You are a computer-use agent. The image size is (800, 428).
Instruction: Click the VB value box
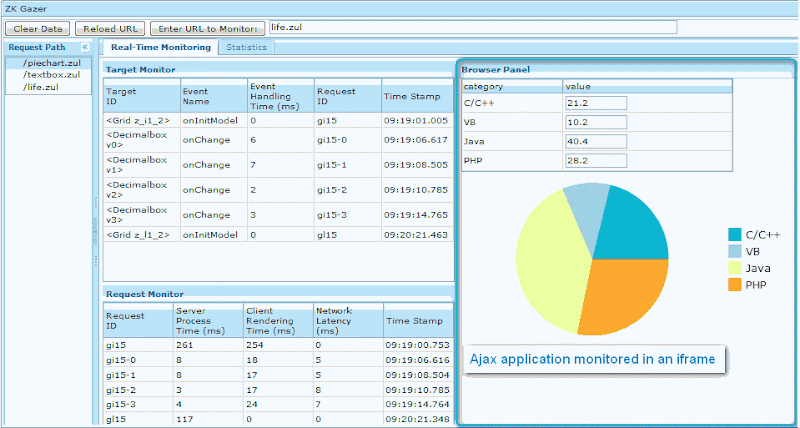pyautogui.click(x=596, y=122)
